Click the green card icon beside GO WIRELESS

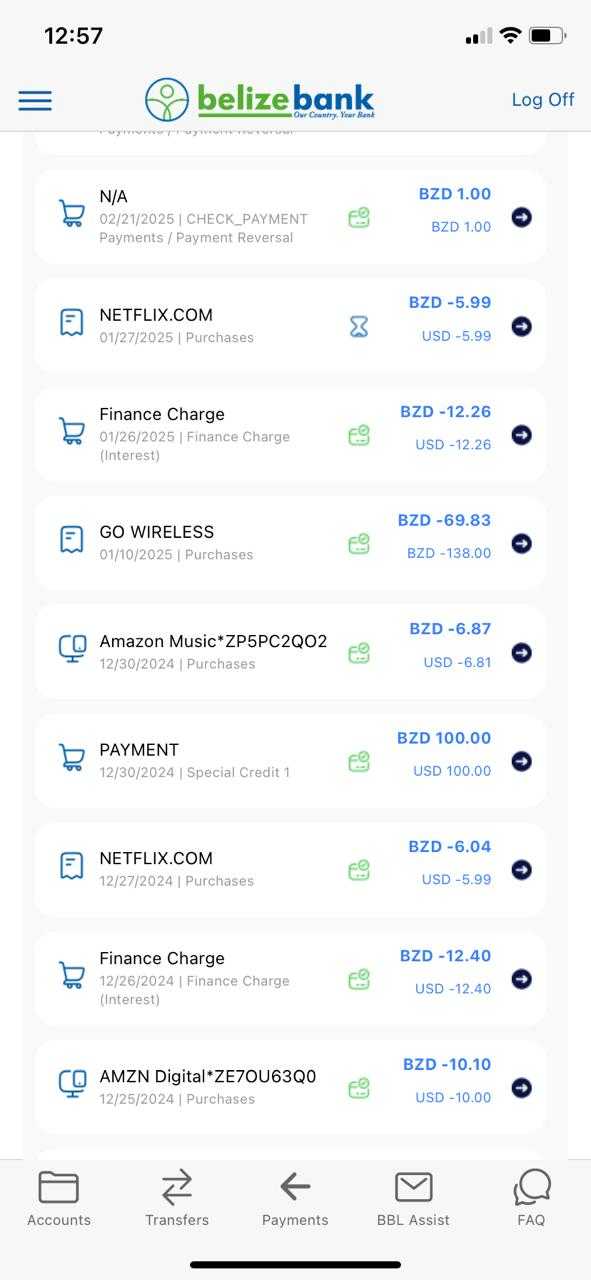pos(359,543)
